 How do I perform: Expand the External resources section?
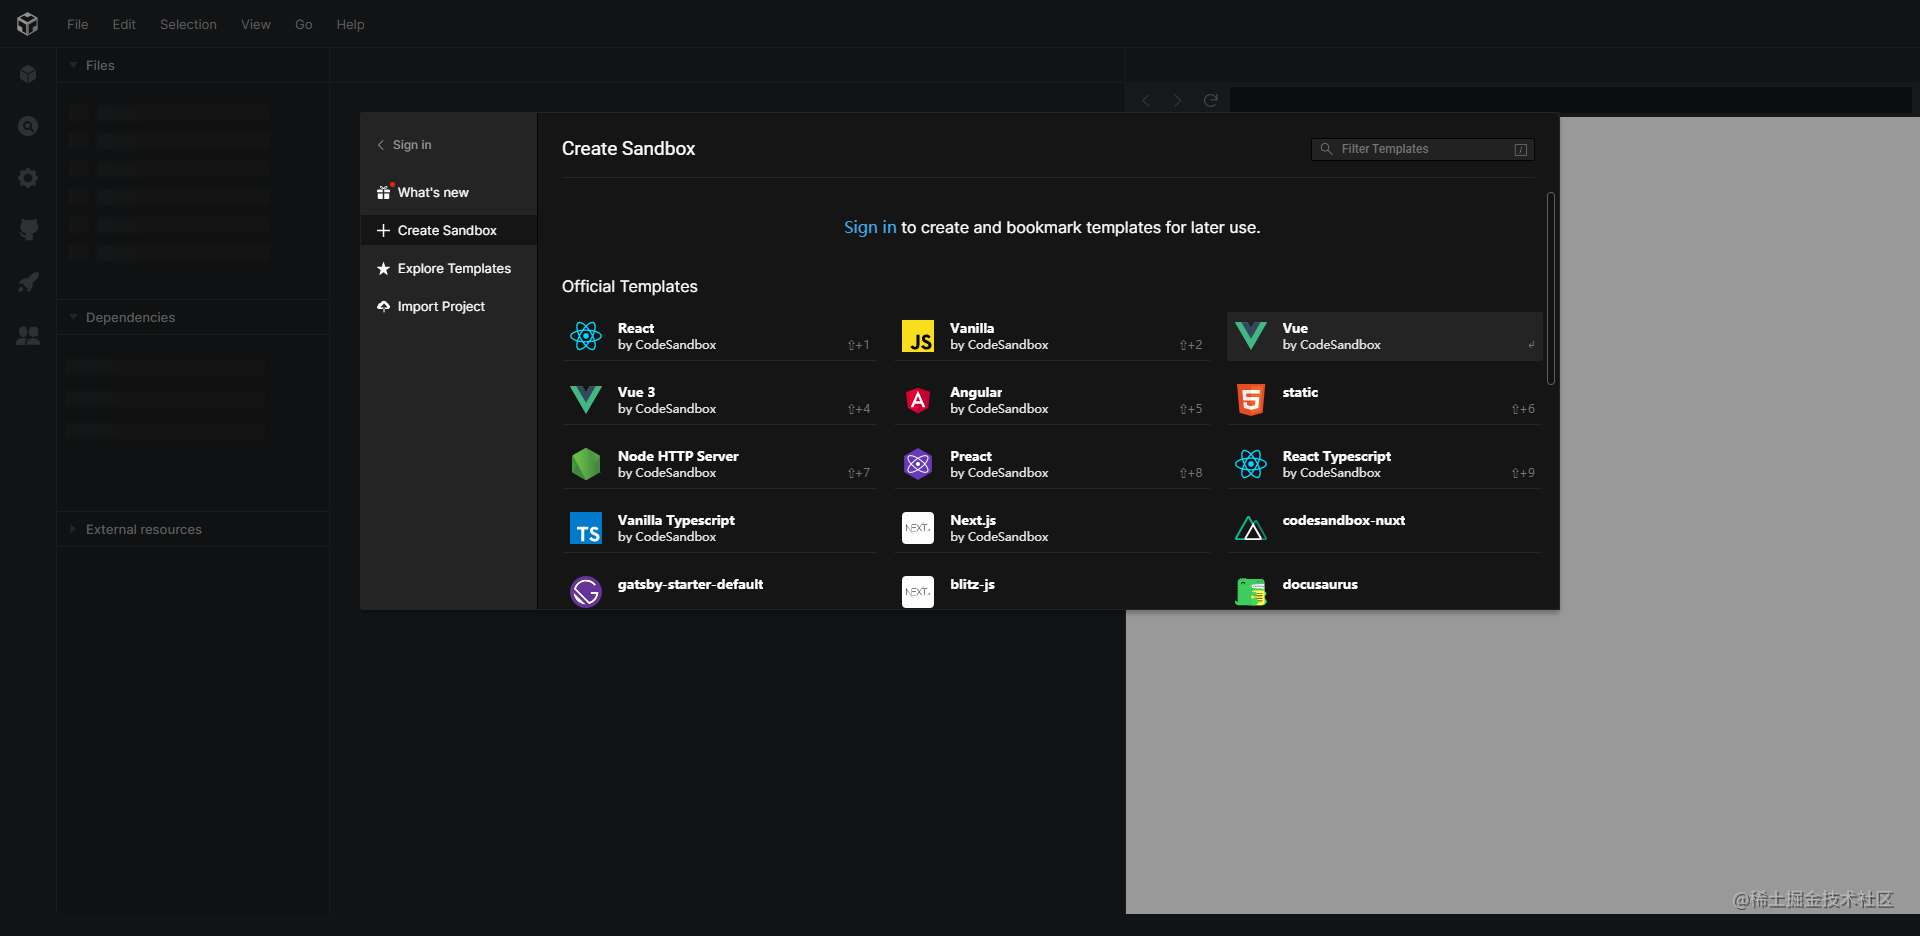click(71, 529)
